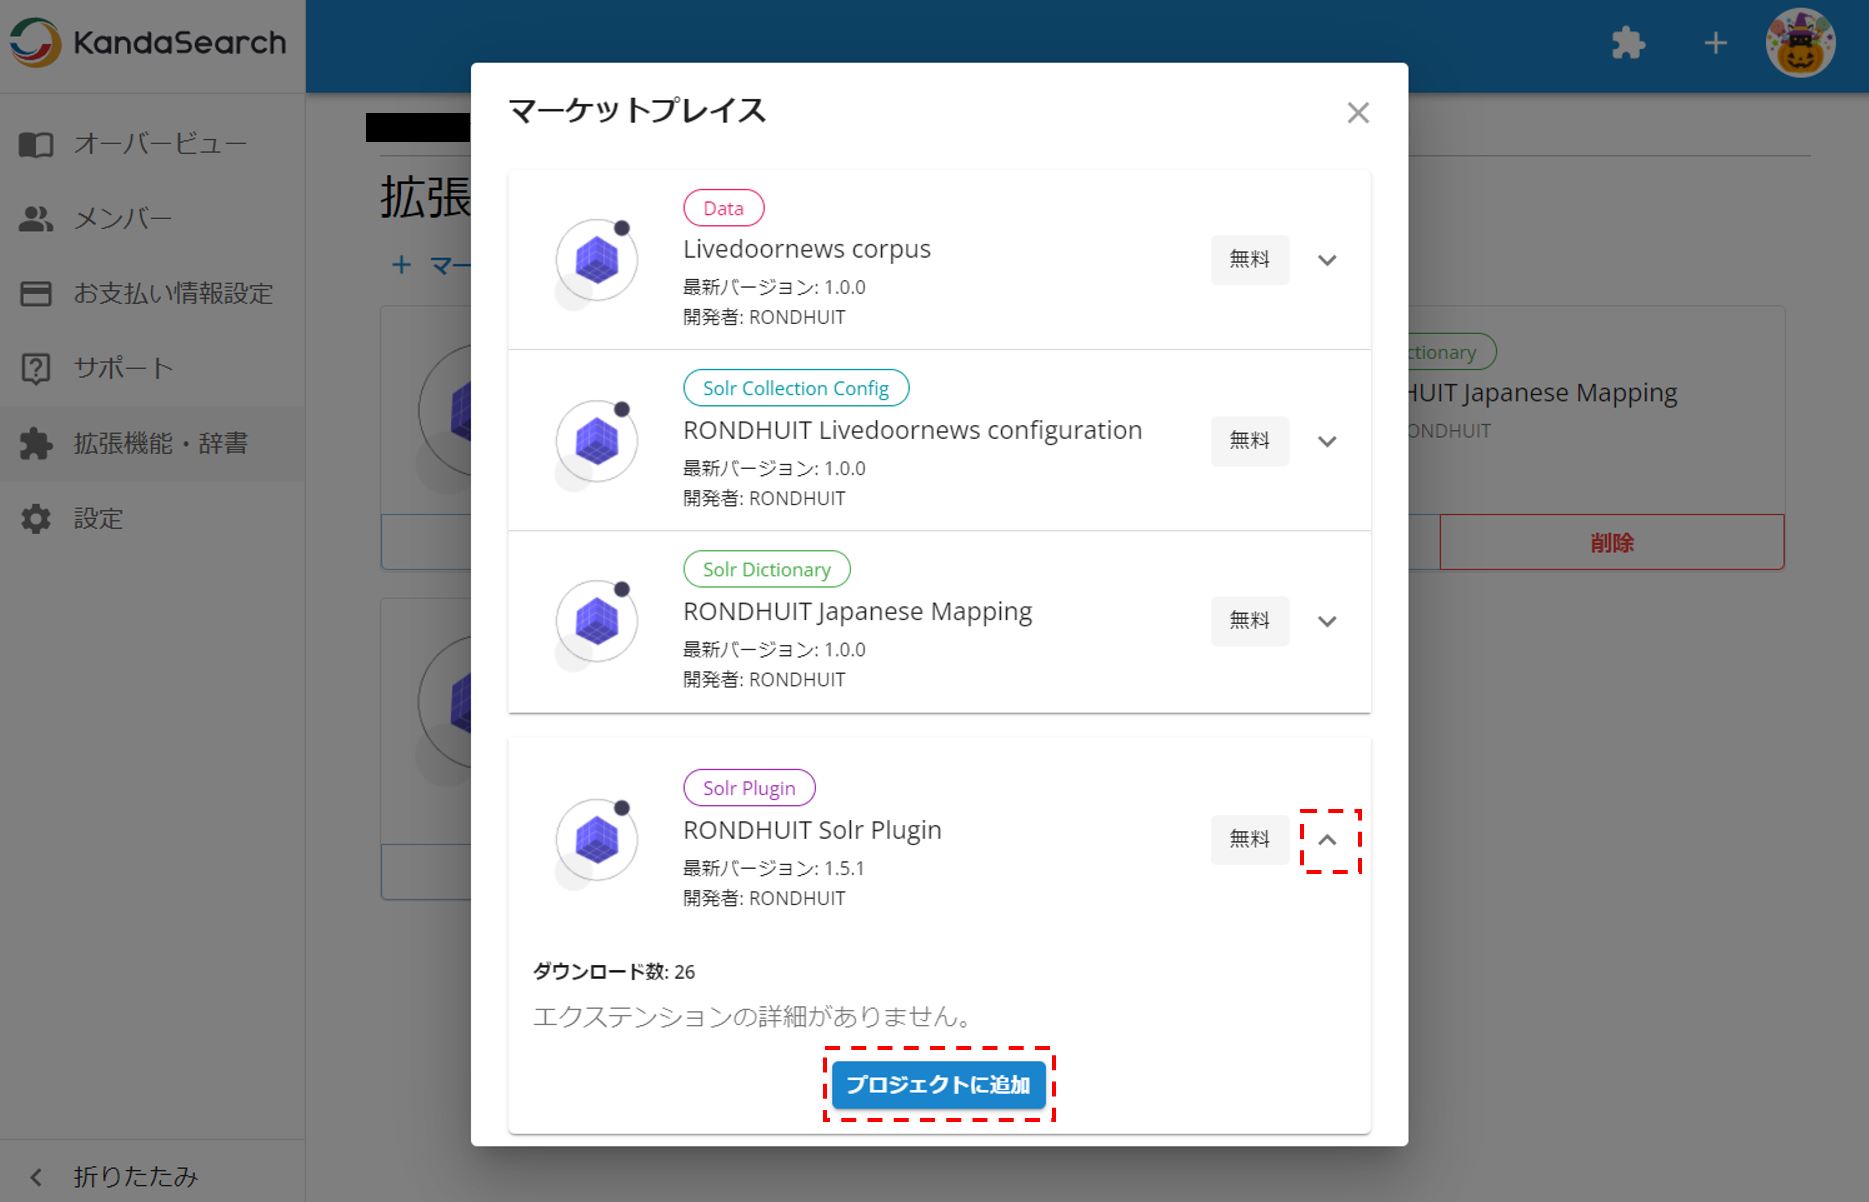Click 無料 for RONDHUIT Japanese Mapping

1250,621
